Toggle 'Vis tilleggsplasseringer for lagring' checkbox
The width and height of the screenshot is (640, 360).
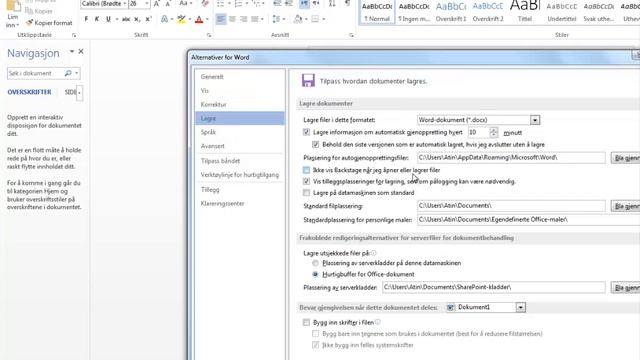pos(306,181)
